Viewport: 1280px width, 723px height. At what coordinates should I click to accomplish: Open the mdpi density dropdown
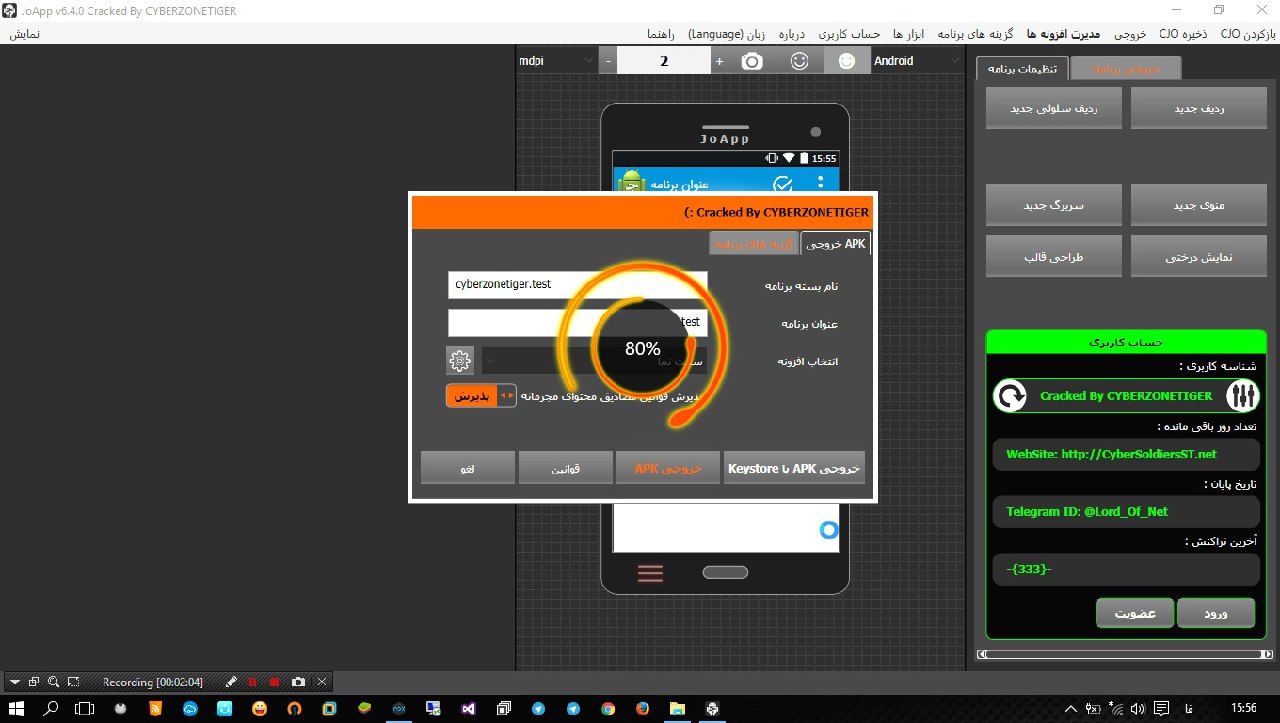556,61
